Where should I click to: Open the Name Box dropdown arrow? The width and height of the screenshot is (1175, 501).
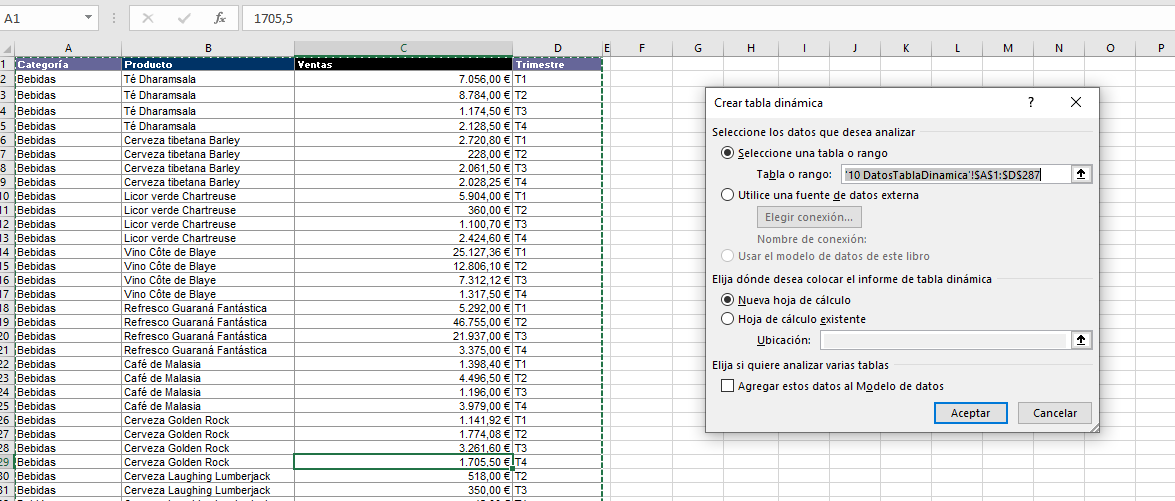click(x=89, y=18)
